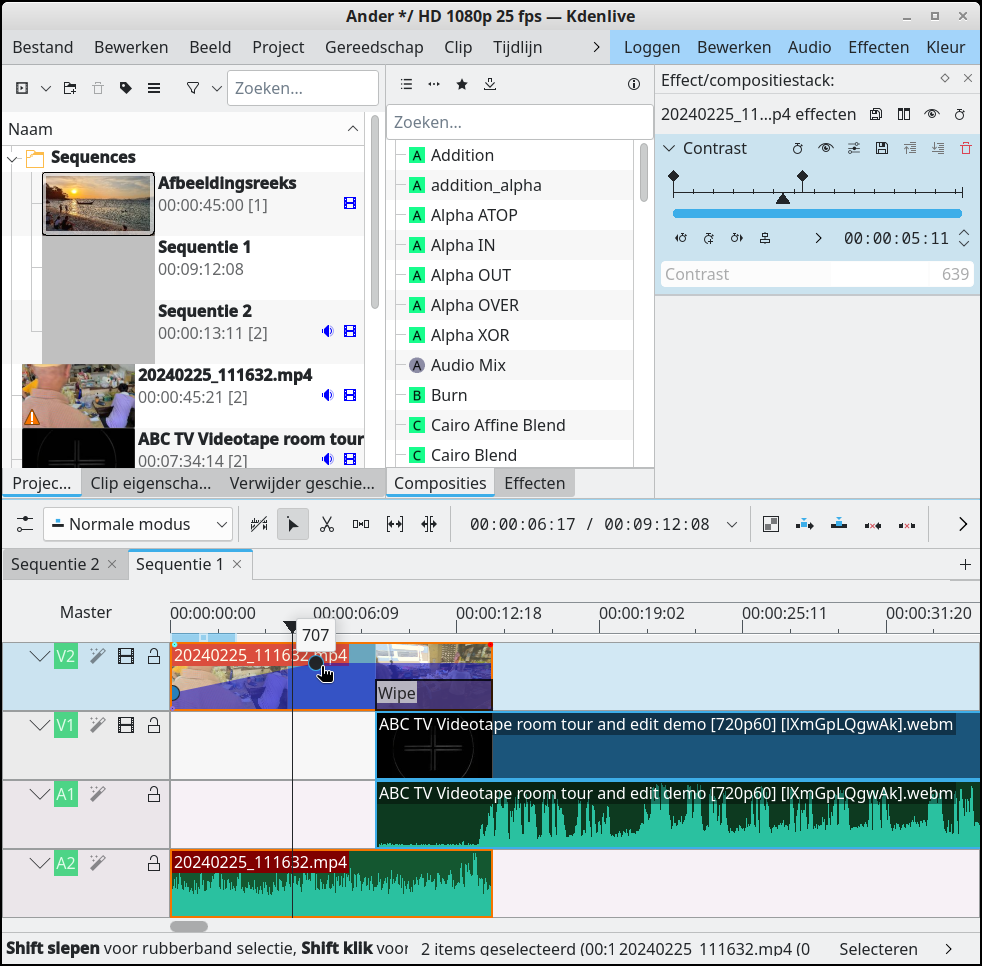Switch to the Kleur workspace
The height and width of the screenshot is (966, 982).
click(946, 48)
